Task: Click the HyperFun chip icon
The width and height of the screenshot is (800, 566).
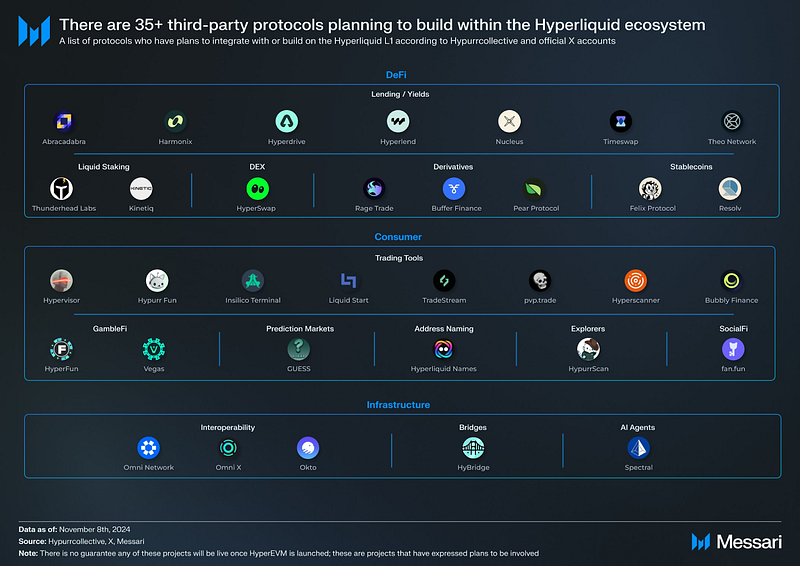Action: coord(61,349)
